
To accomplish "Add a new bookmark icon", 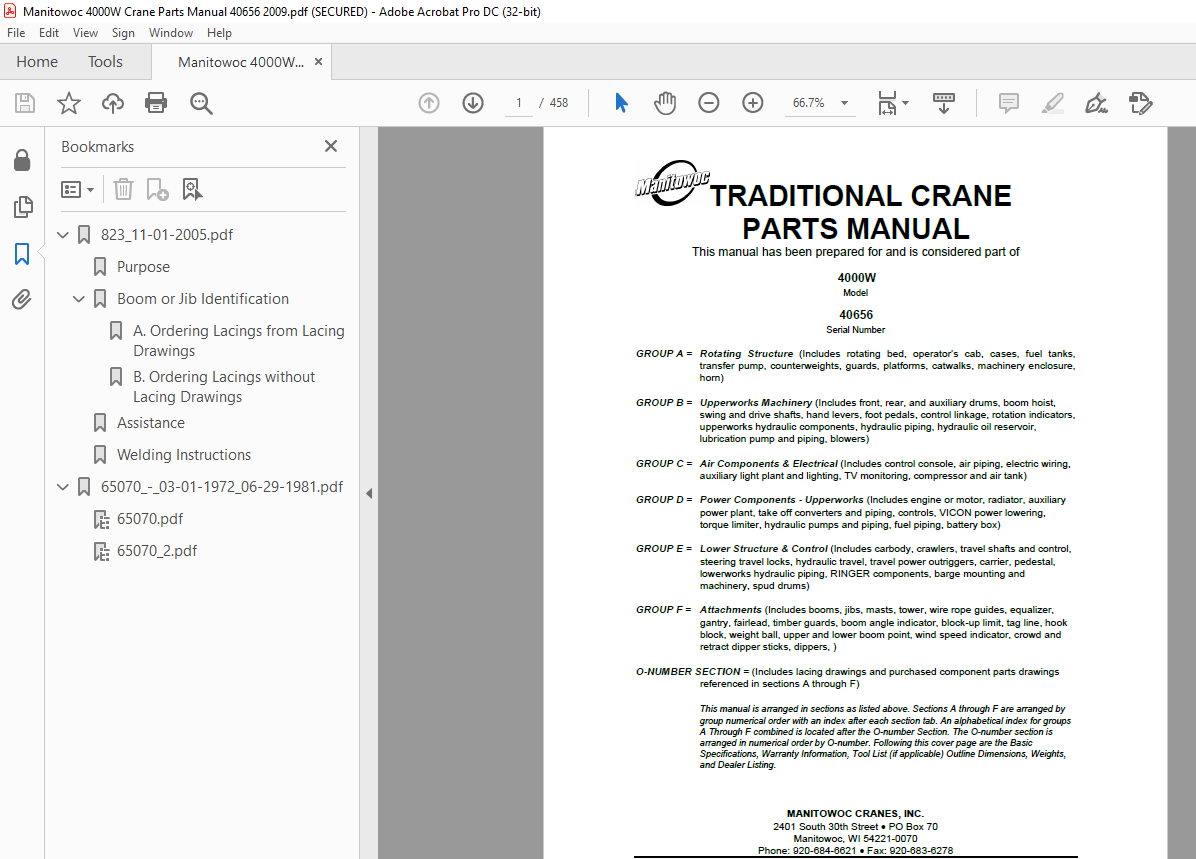I will click(157, 189).
